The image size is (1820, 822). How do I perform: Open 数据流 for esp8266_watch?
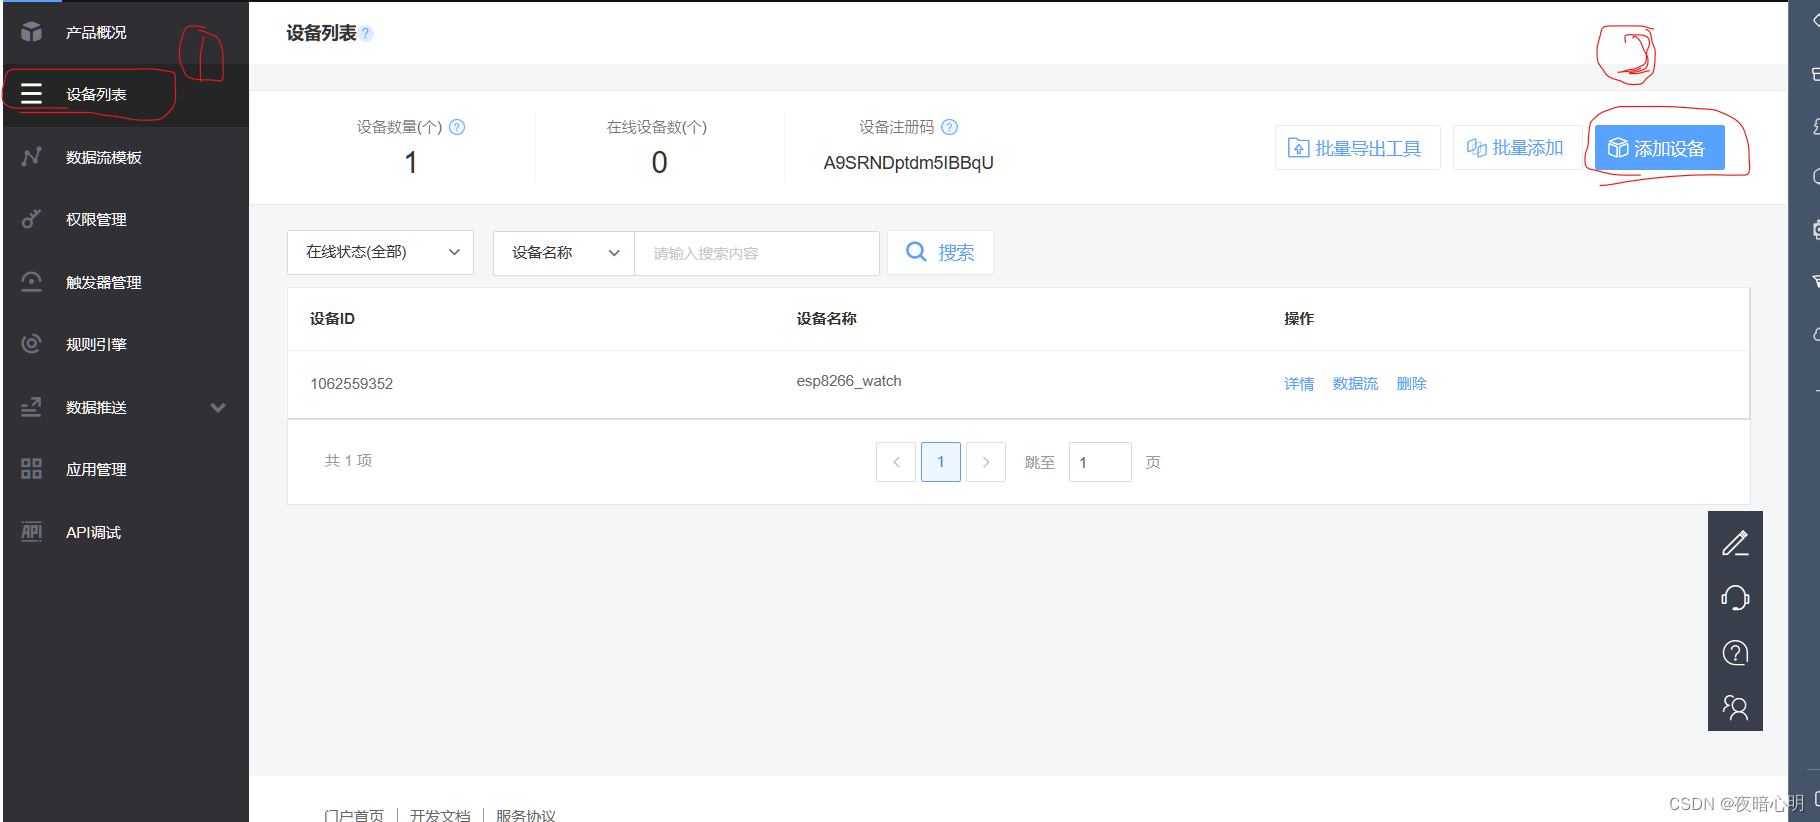pos(1355,384)
